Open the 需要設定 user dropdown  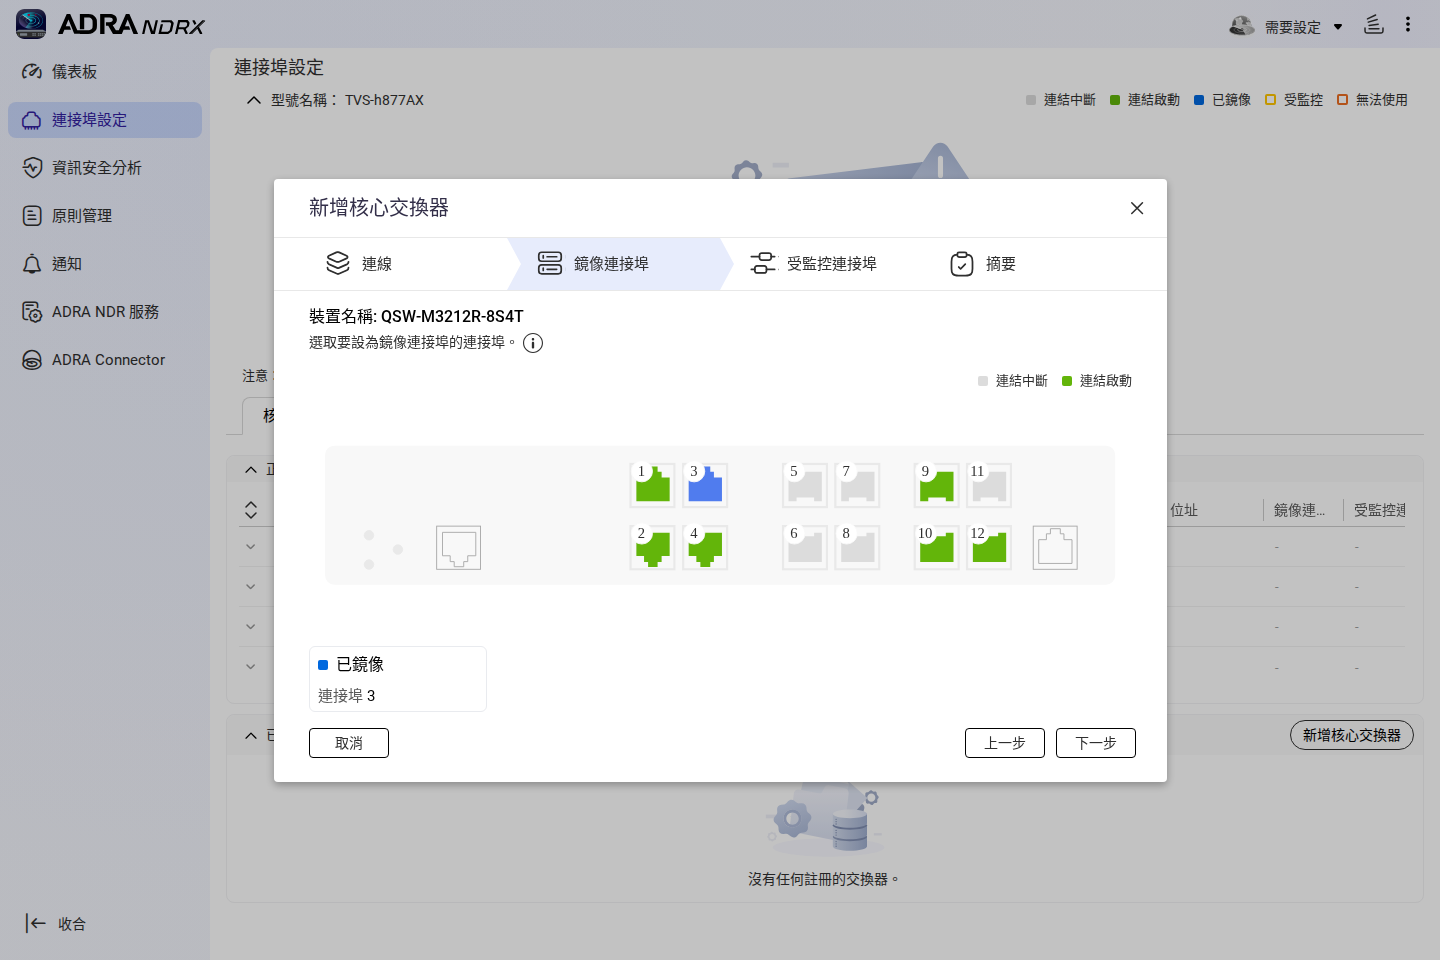1287,27
